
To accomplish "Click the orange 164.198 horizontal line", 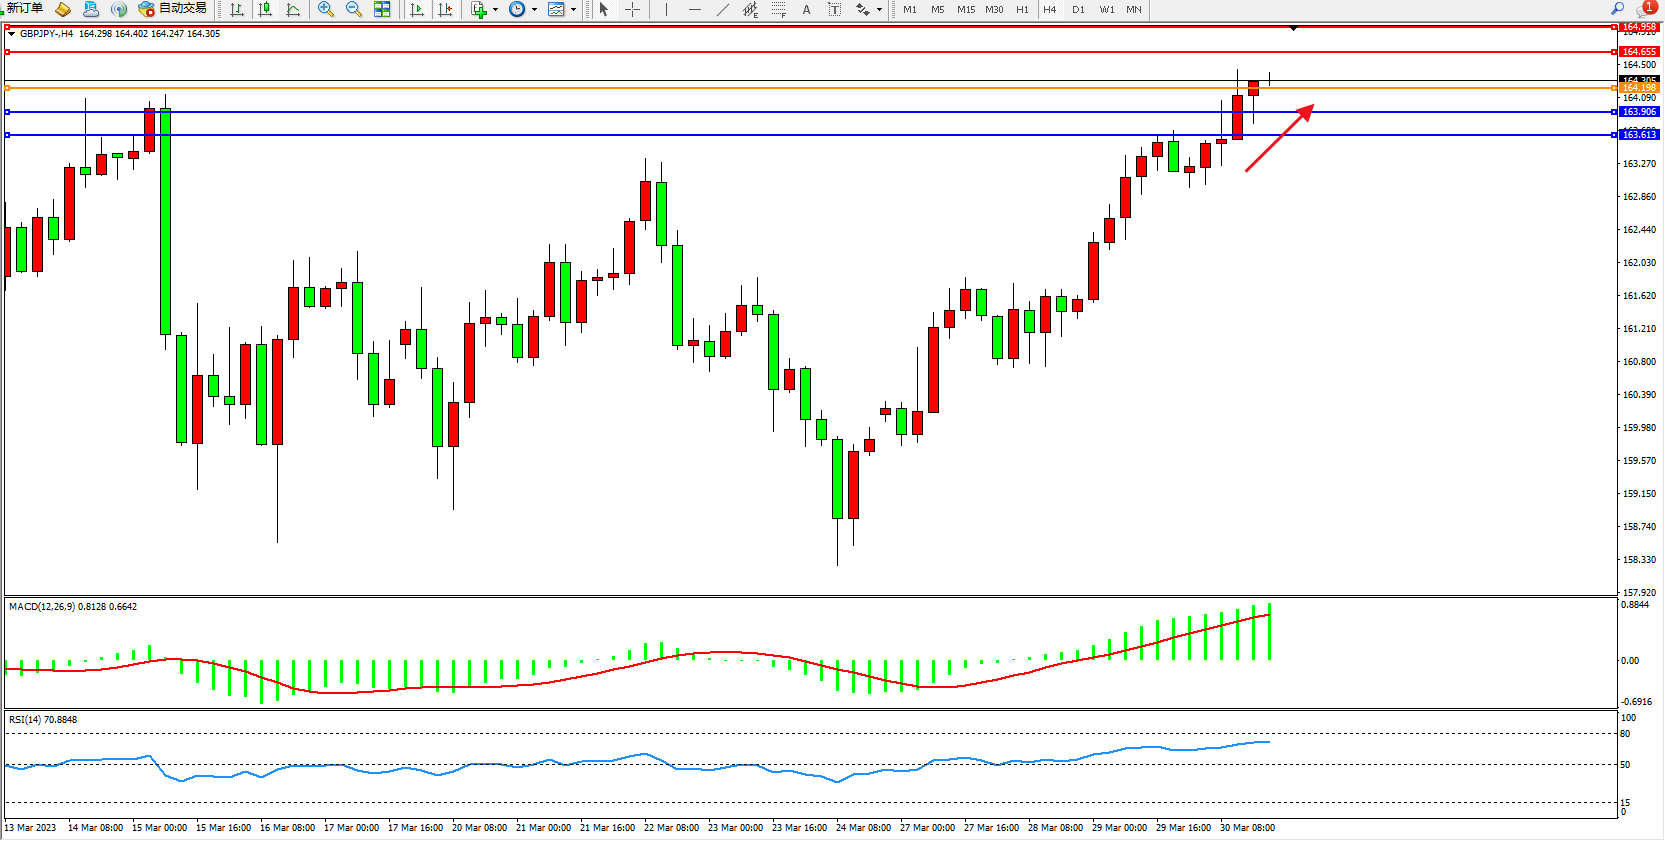I will (x=700, y=88).
